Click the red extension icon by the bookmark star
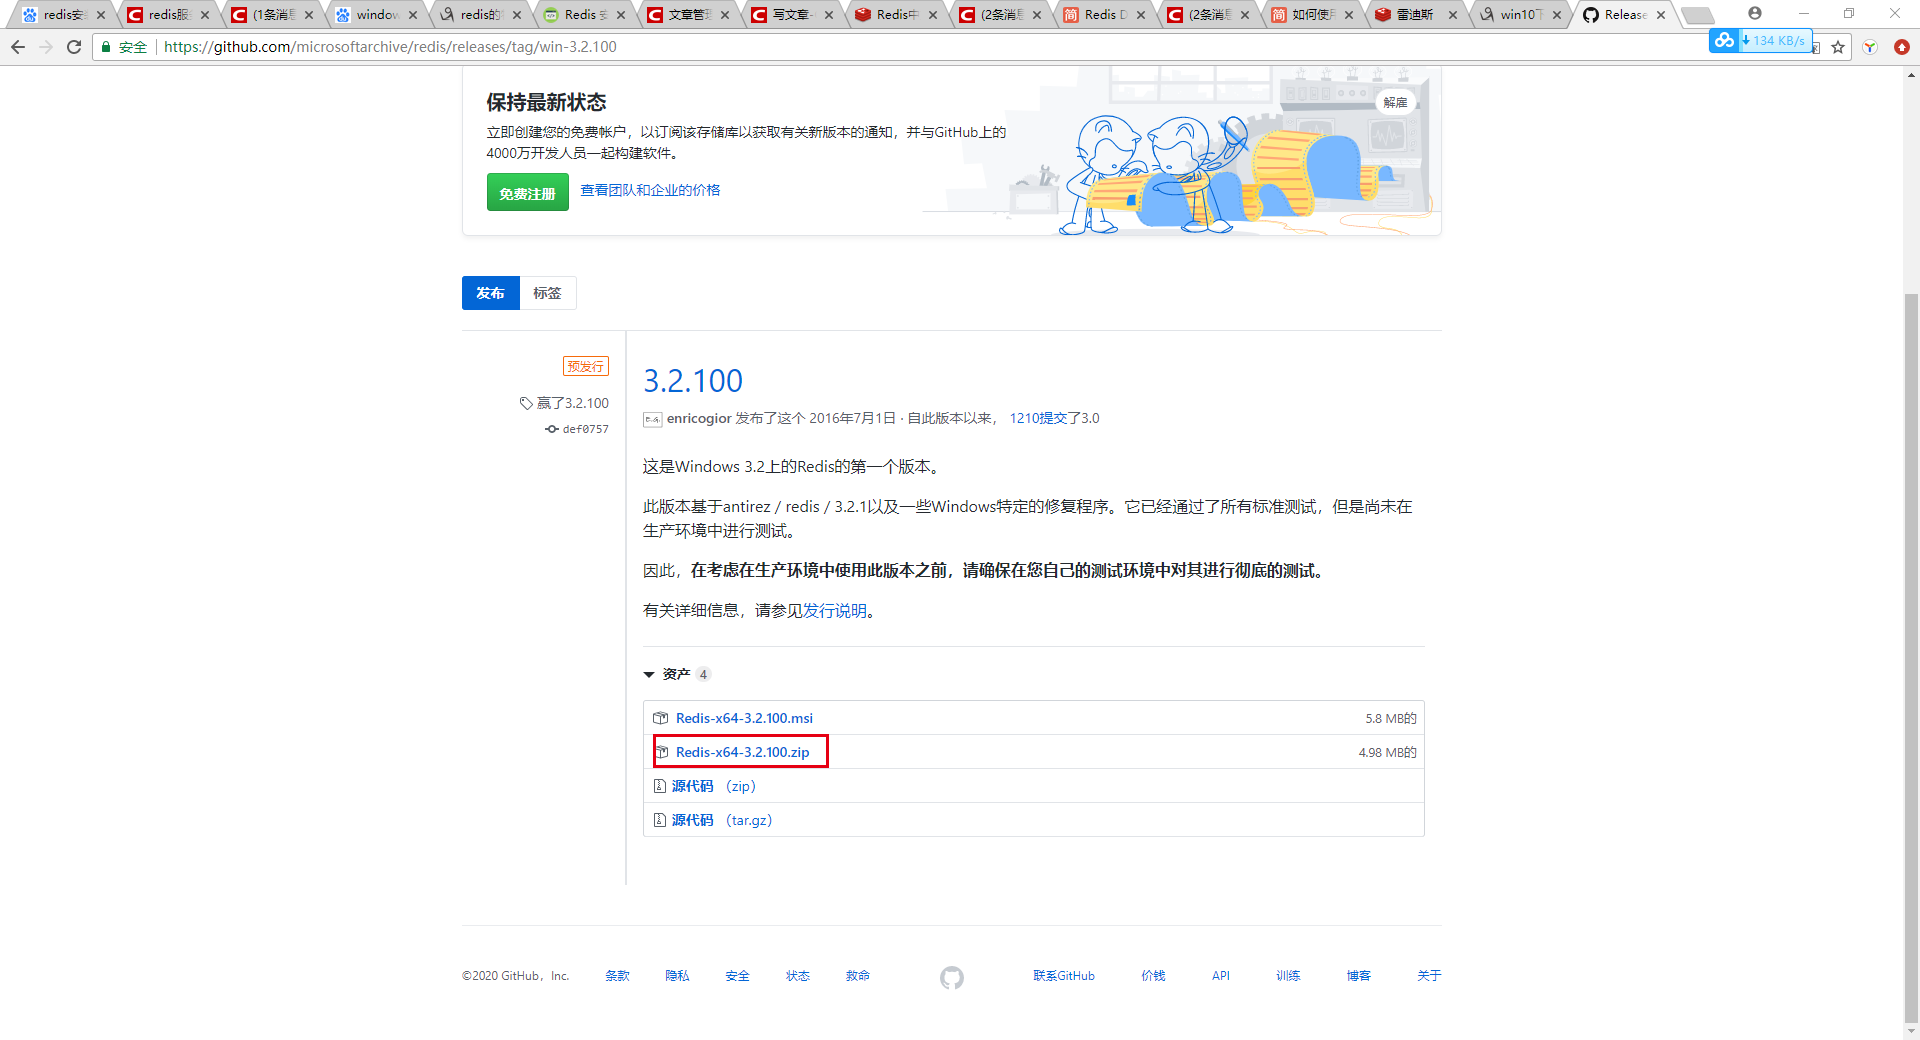 click(x=1901, y=47)
